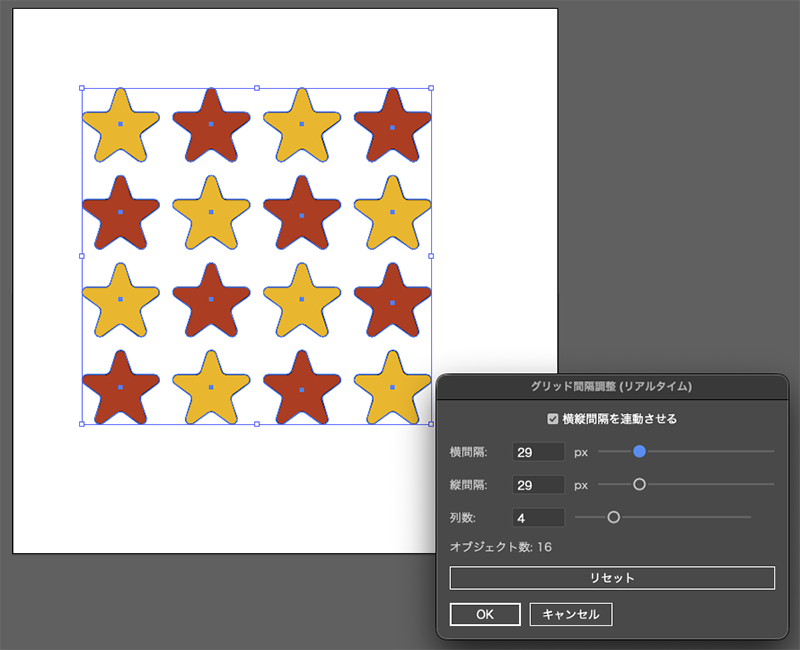Toggle the 横縦間隔を連動させる checkbox
This screenshot has height=650, width=800.
tap(553, 419)
